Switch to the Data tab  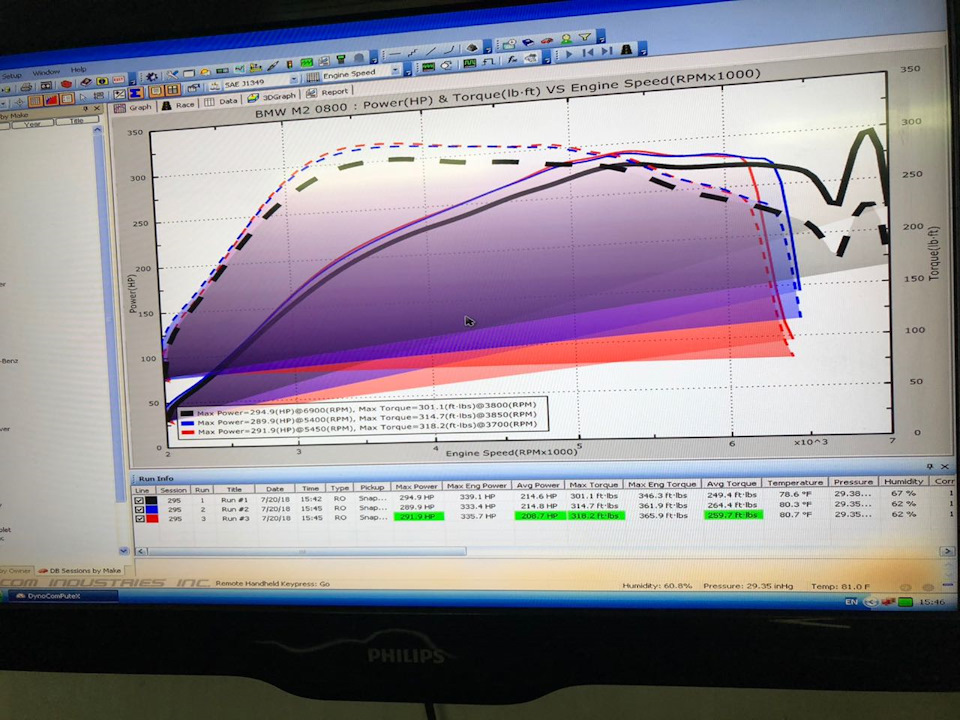222,102
